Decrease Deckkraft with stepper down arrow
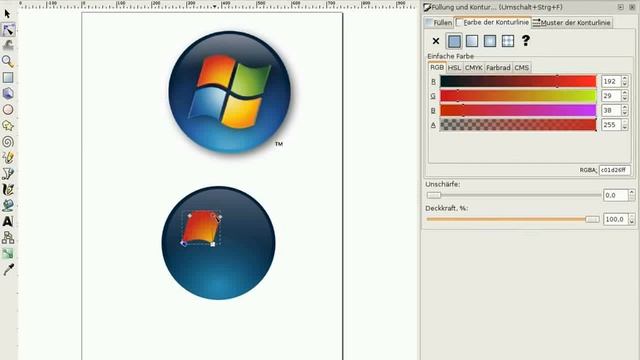 point(631,222)
